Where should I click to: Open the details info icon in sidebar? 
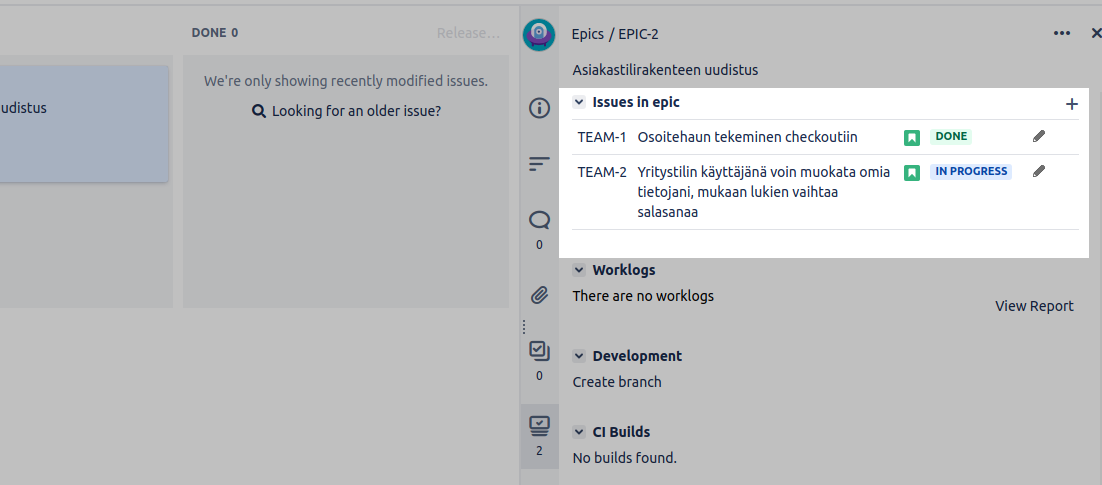point(539,108)
